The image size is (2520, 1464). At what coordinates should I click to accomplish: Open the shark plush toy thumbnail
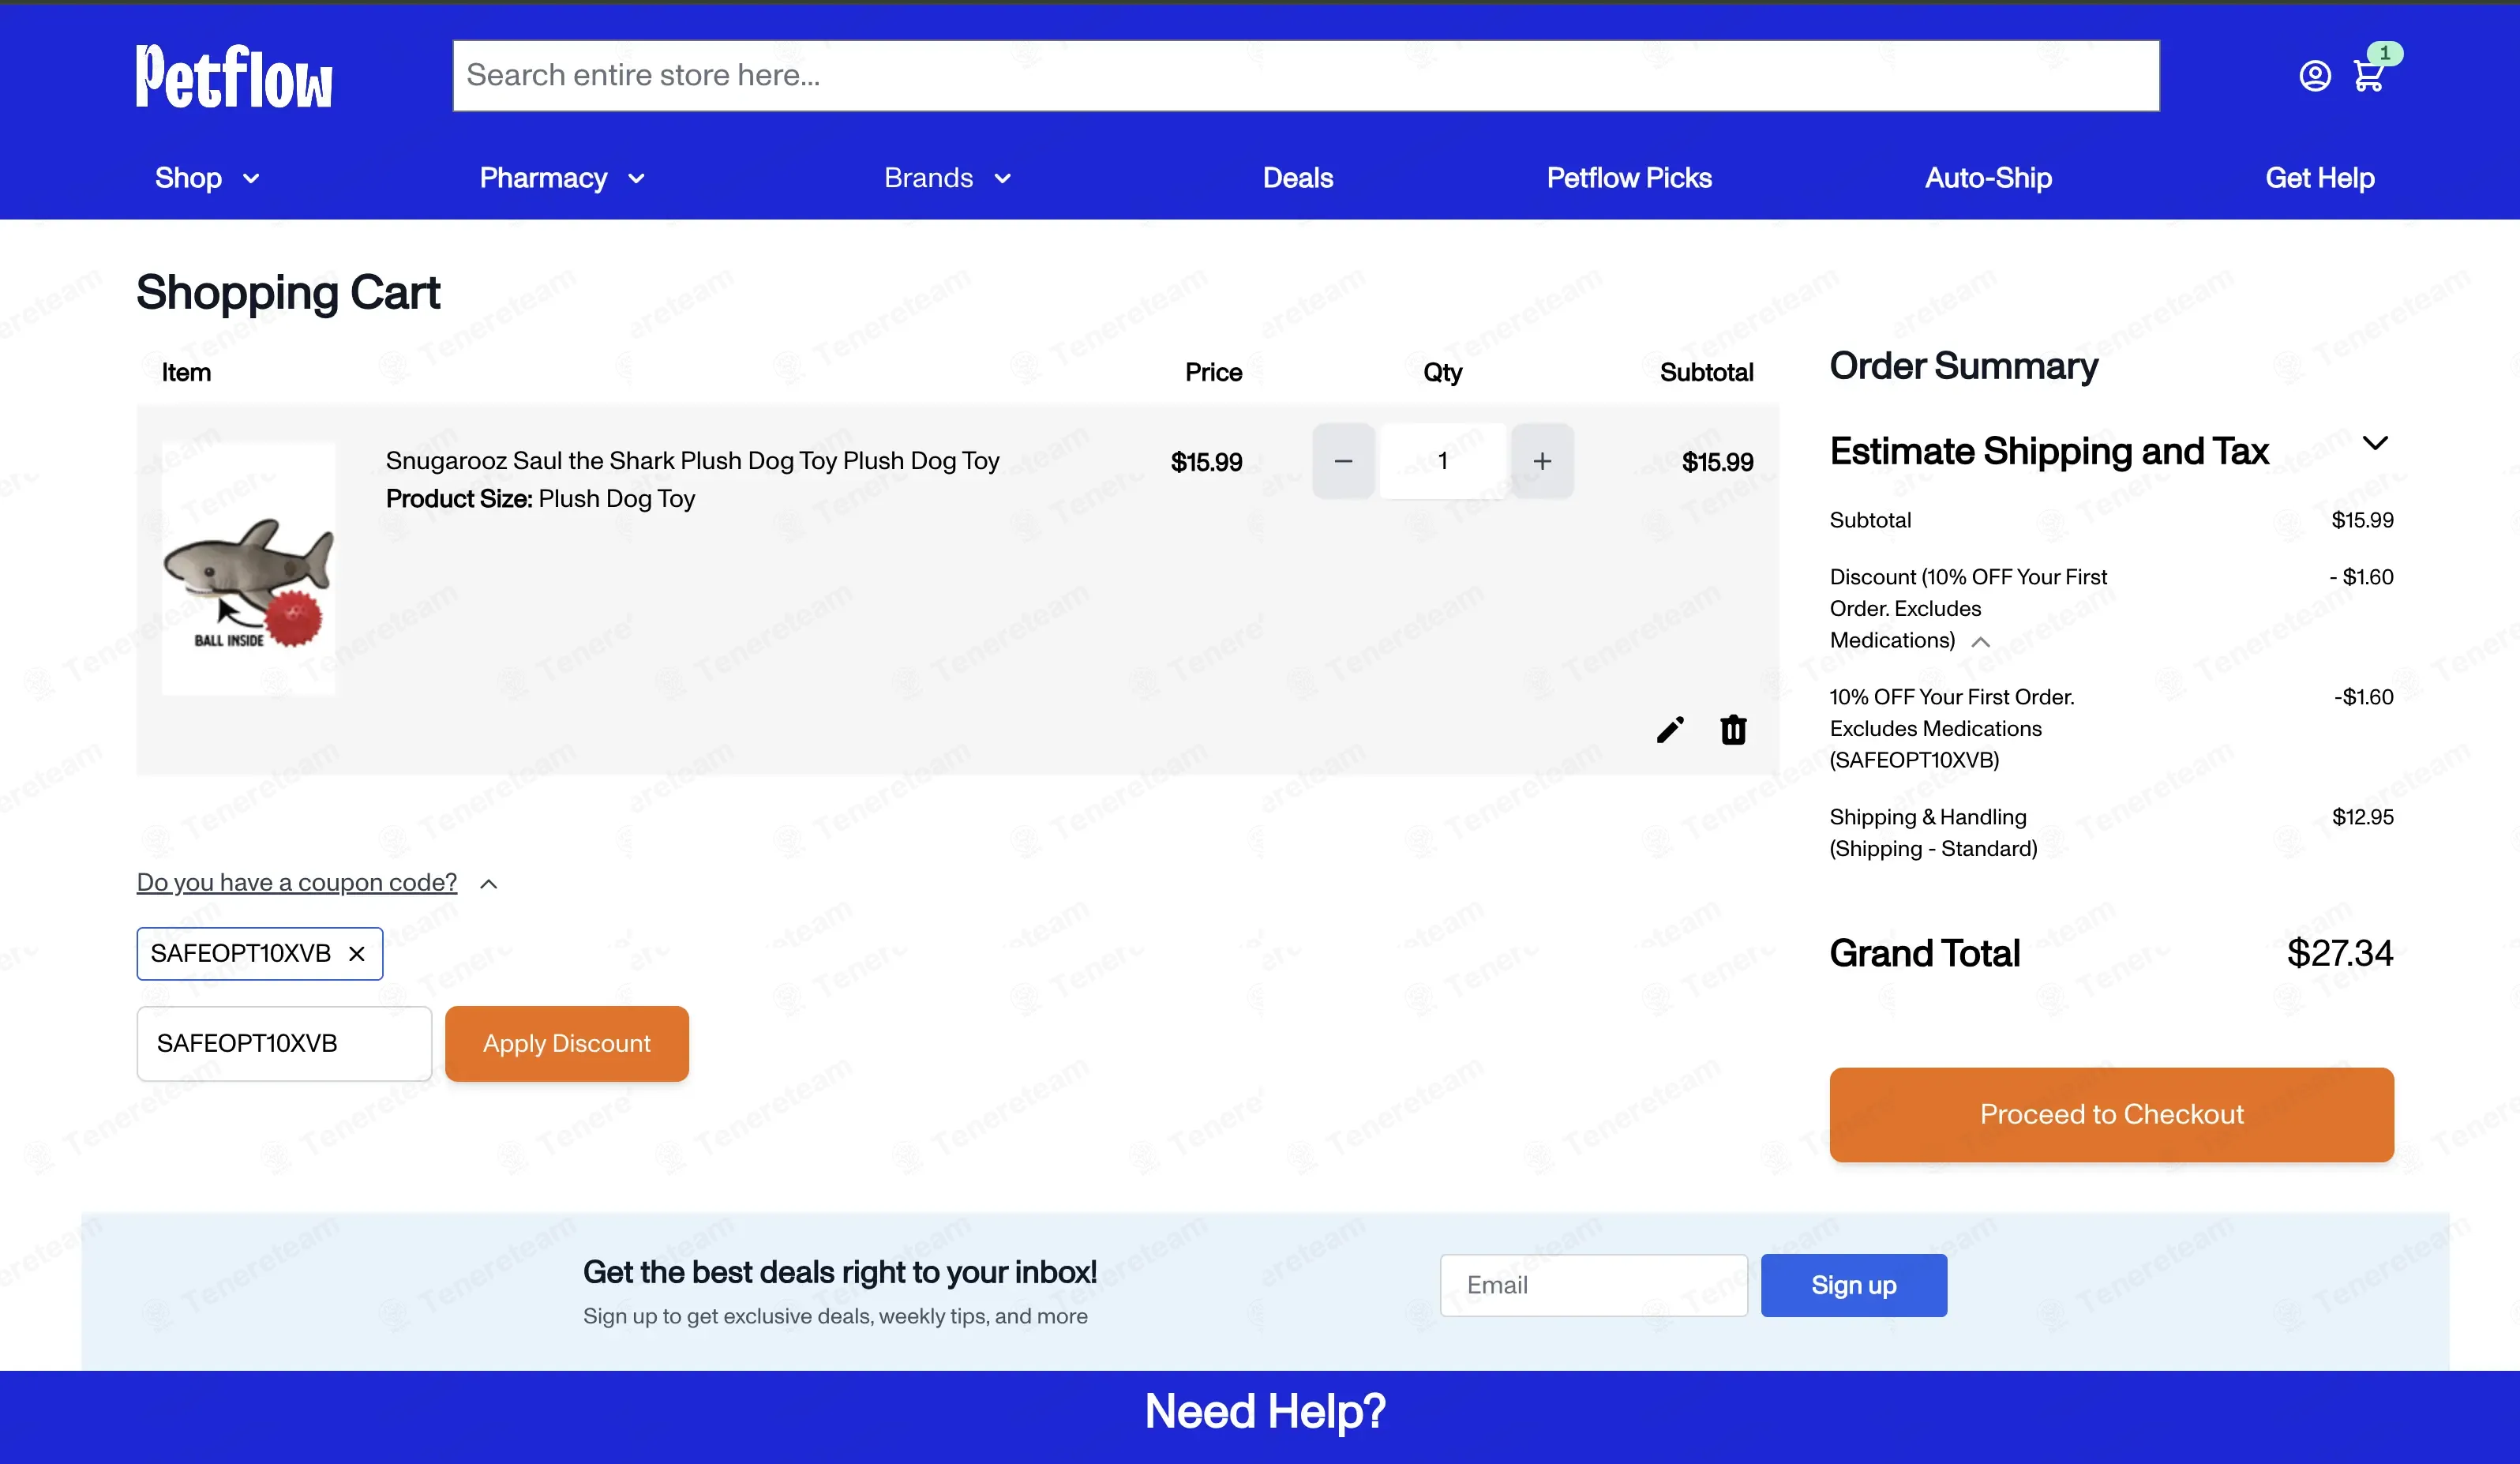[x=248, y=570]
